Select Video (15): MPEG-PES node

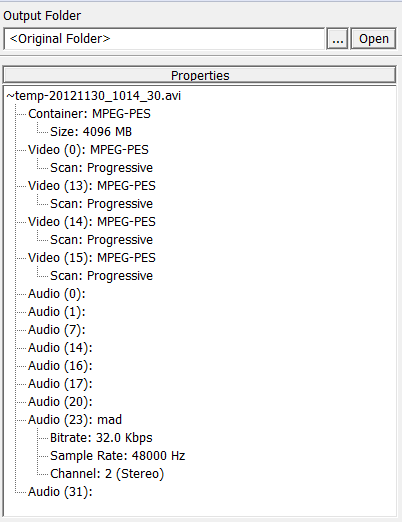92,258
